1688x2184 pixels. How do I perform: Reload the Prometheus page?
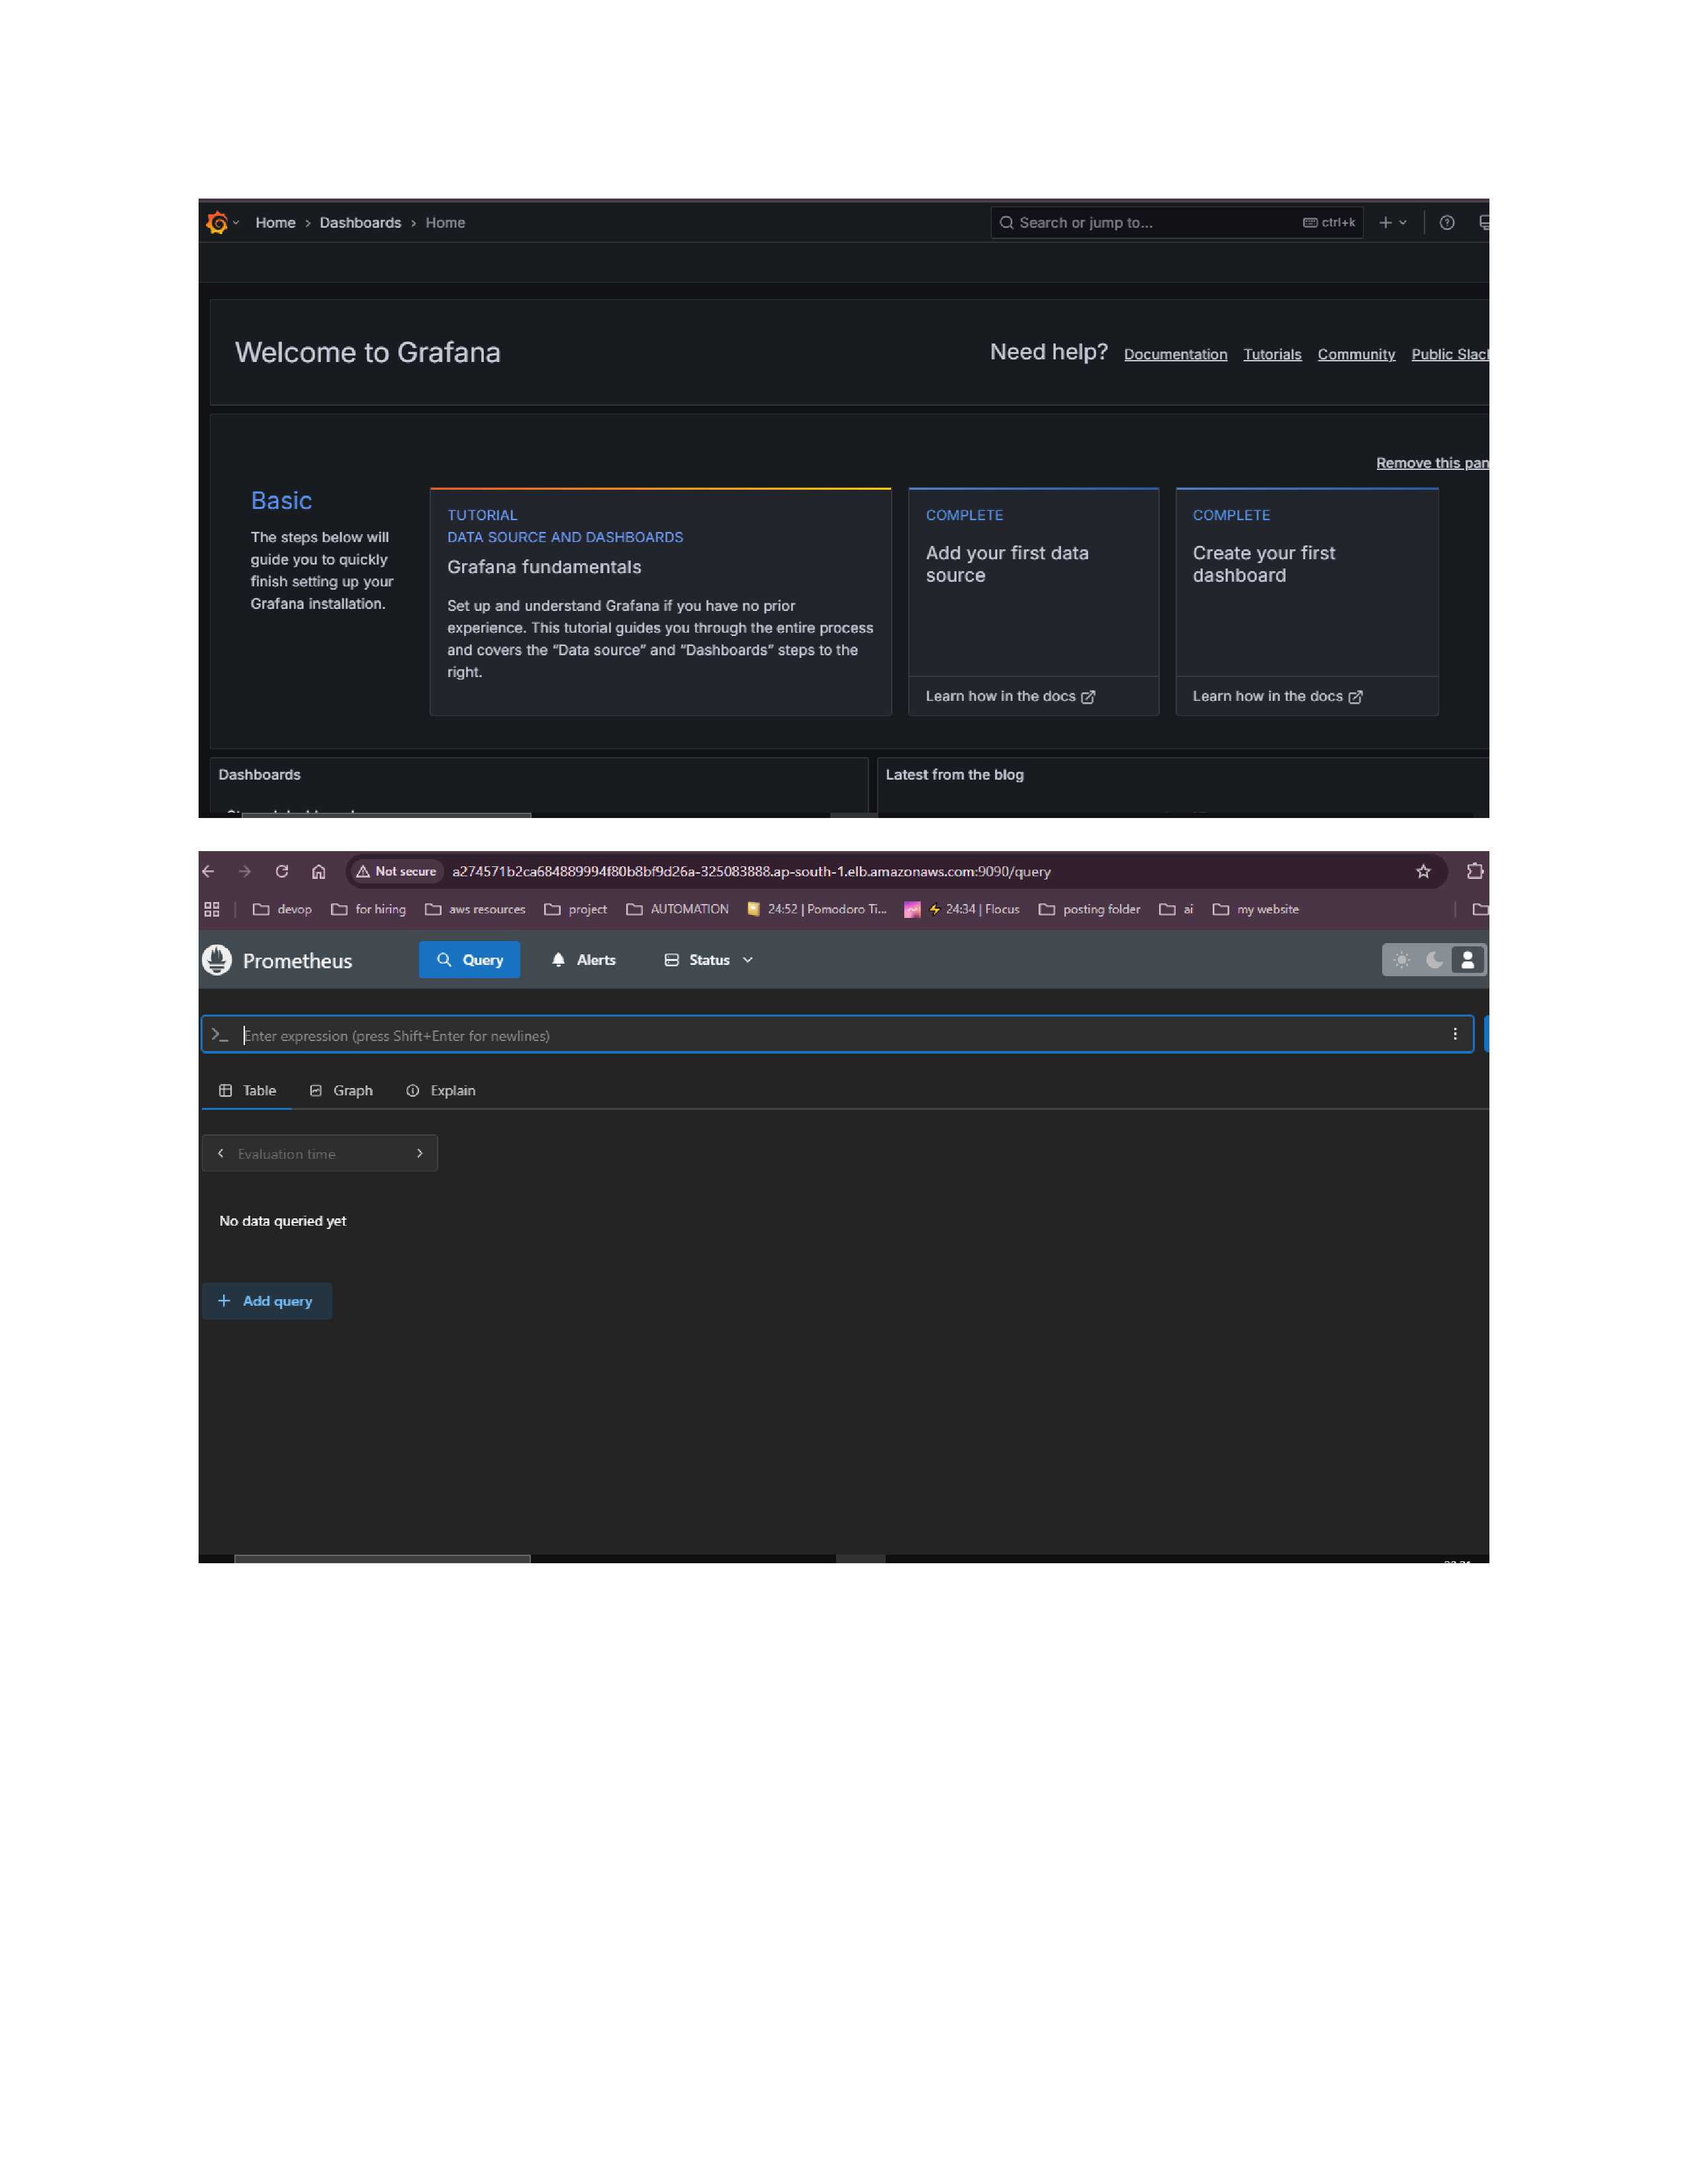pyautogui.click(x=282, y=871)
